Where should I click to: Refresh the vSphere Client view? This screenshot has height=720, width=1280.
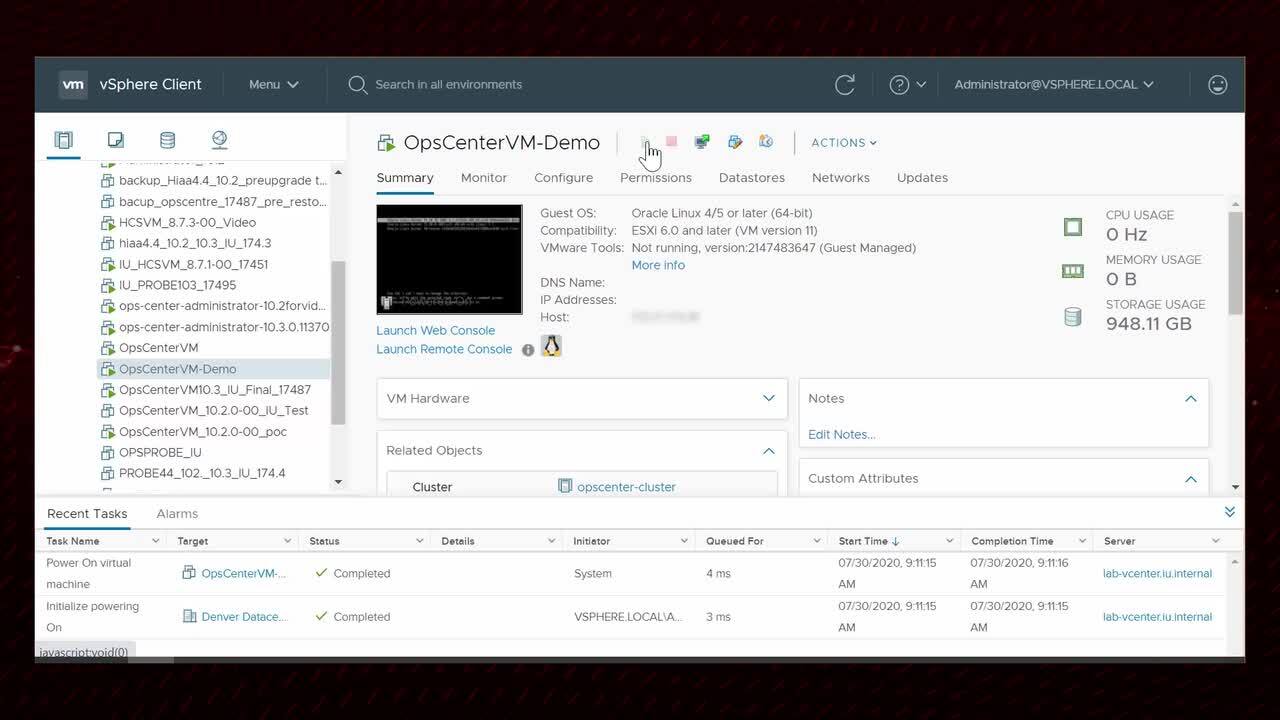coord(845,85)
